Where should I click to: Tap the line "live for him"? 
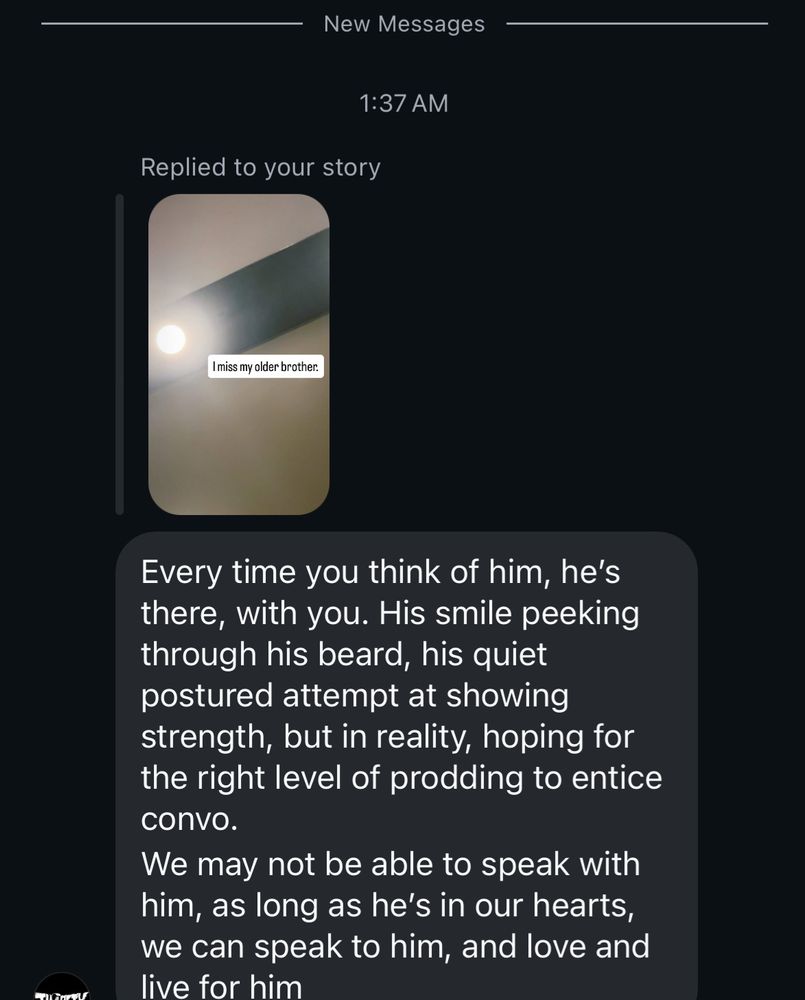221,986
